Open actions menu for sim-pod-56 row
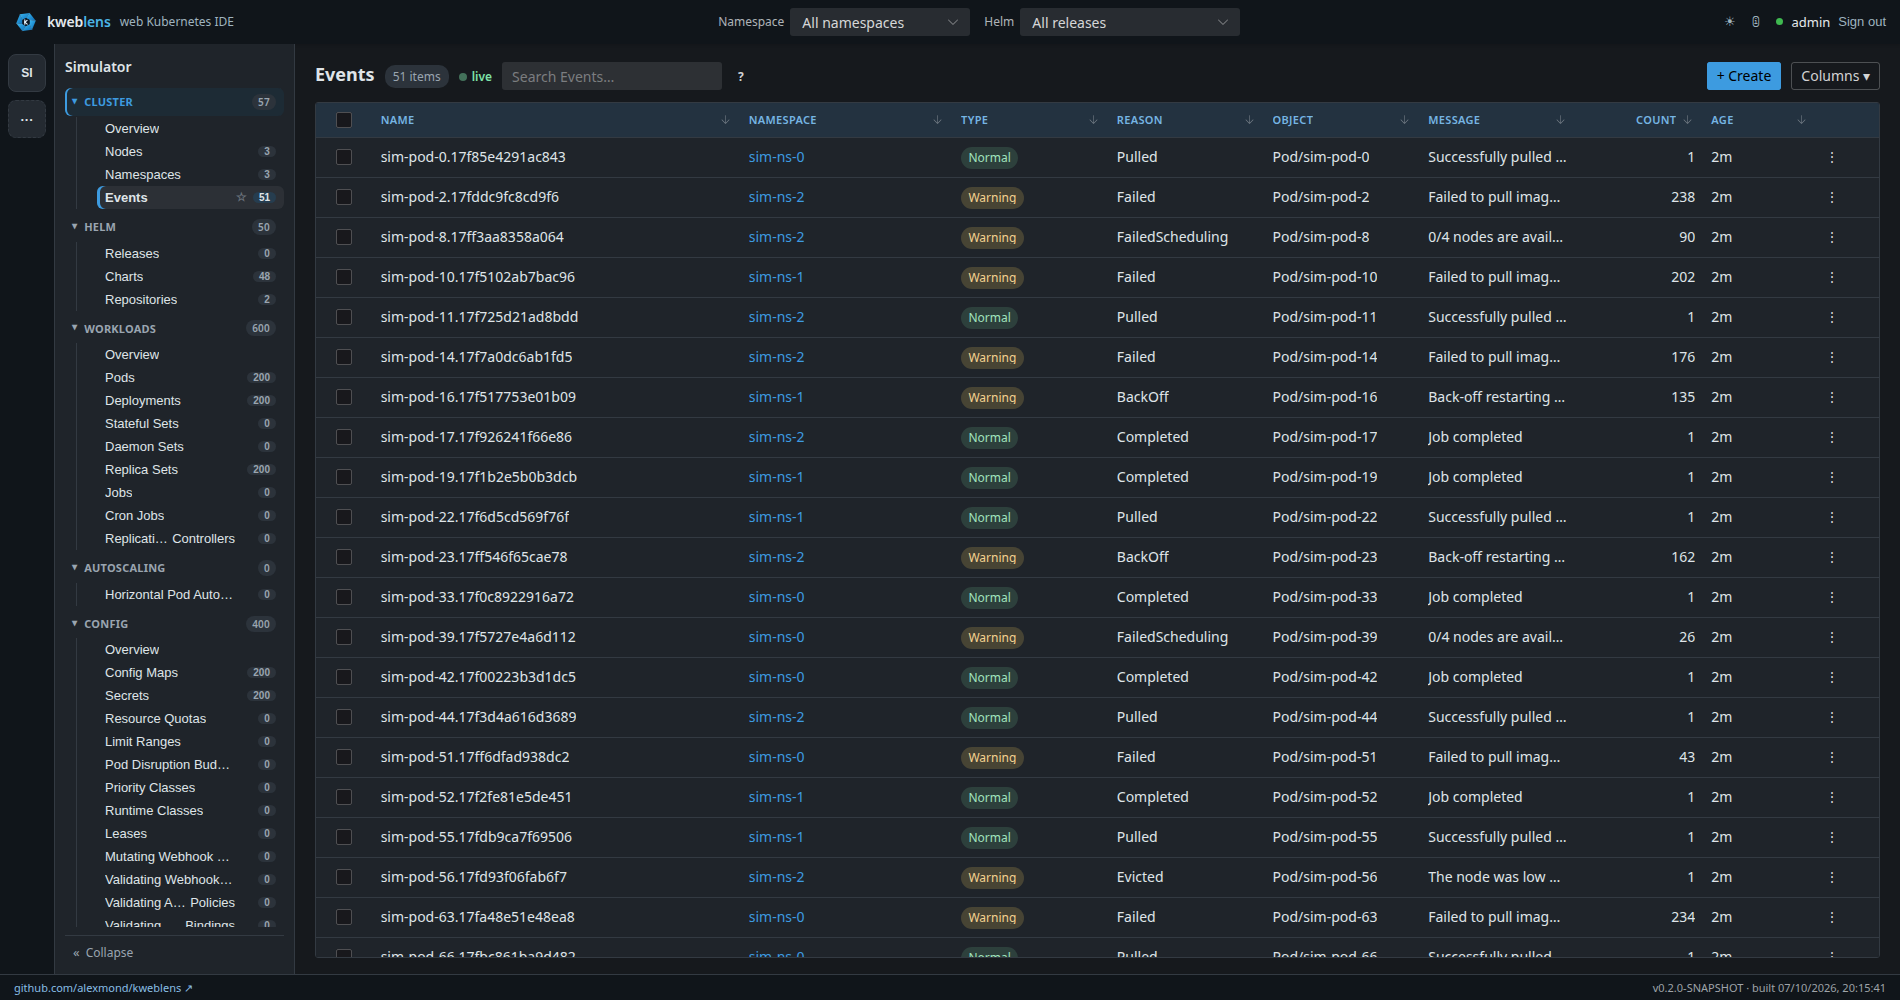This screenshot has height=1000, width=1900. [1832, 877]
